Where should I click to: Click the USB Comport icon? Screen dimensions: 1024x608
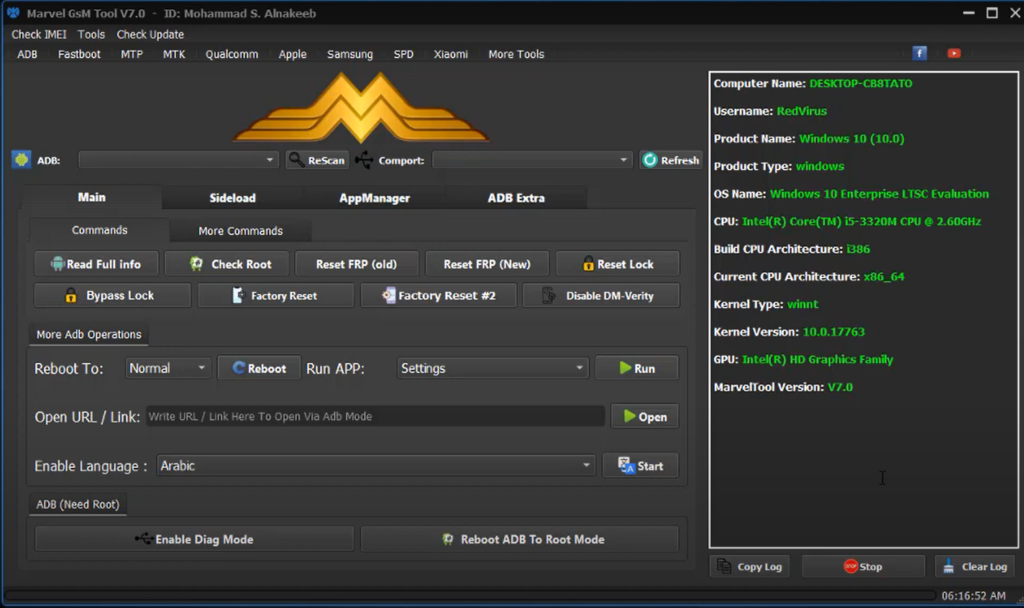[364, 160]
